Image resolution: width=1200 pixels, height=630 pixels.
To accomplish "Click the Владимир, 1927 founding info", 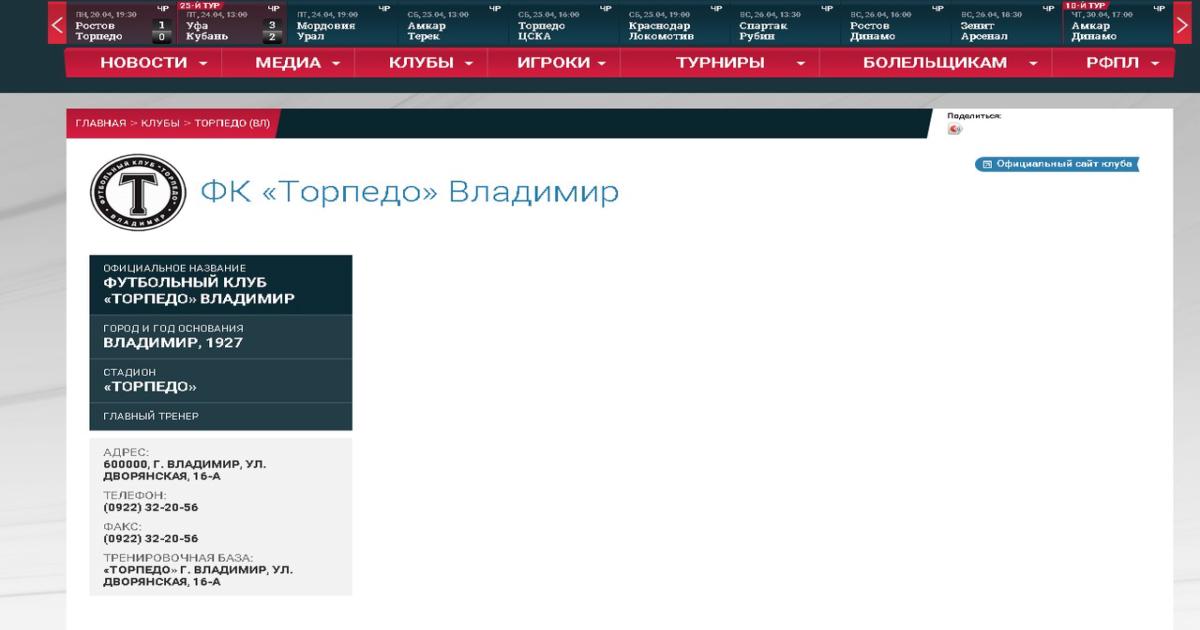I will [173, 343].
